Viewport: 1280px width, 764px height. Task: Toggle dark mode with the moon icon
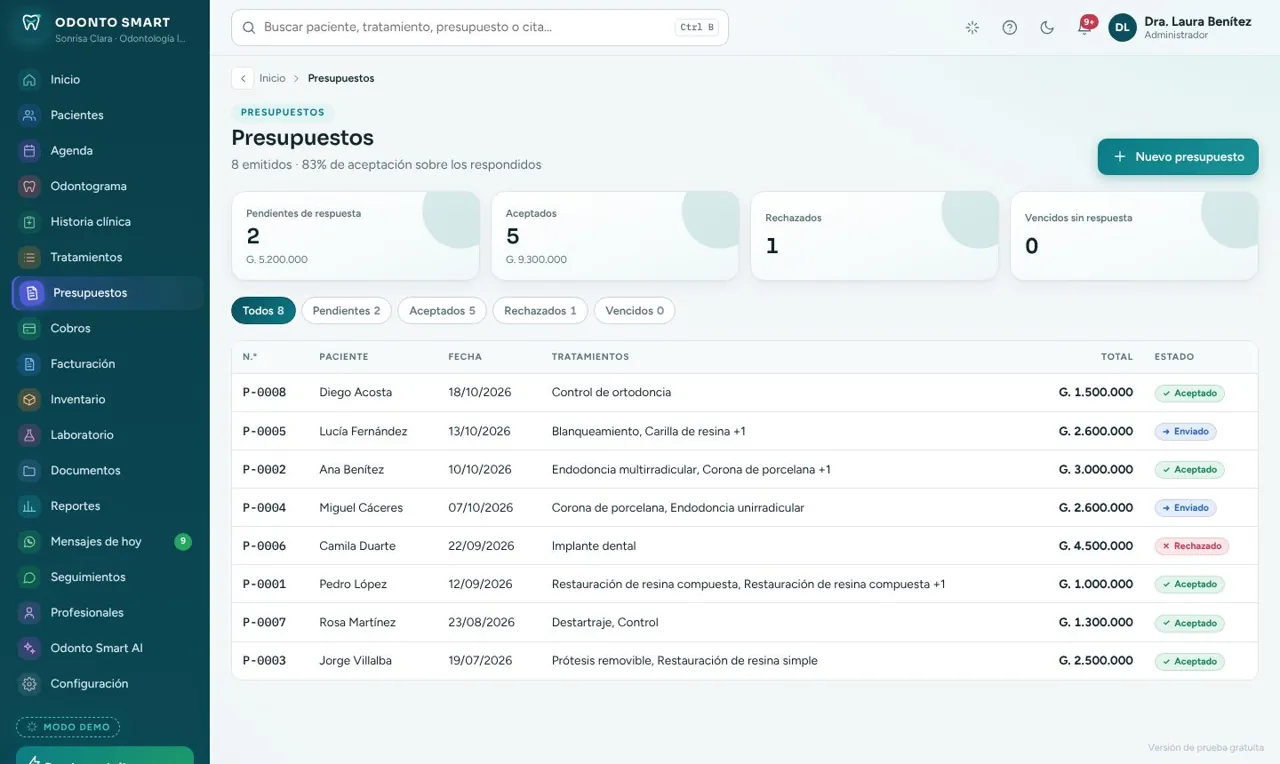coord(1047,28)
